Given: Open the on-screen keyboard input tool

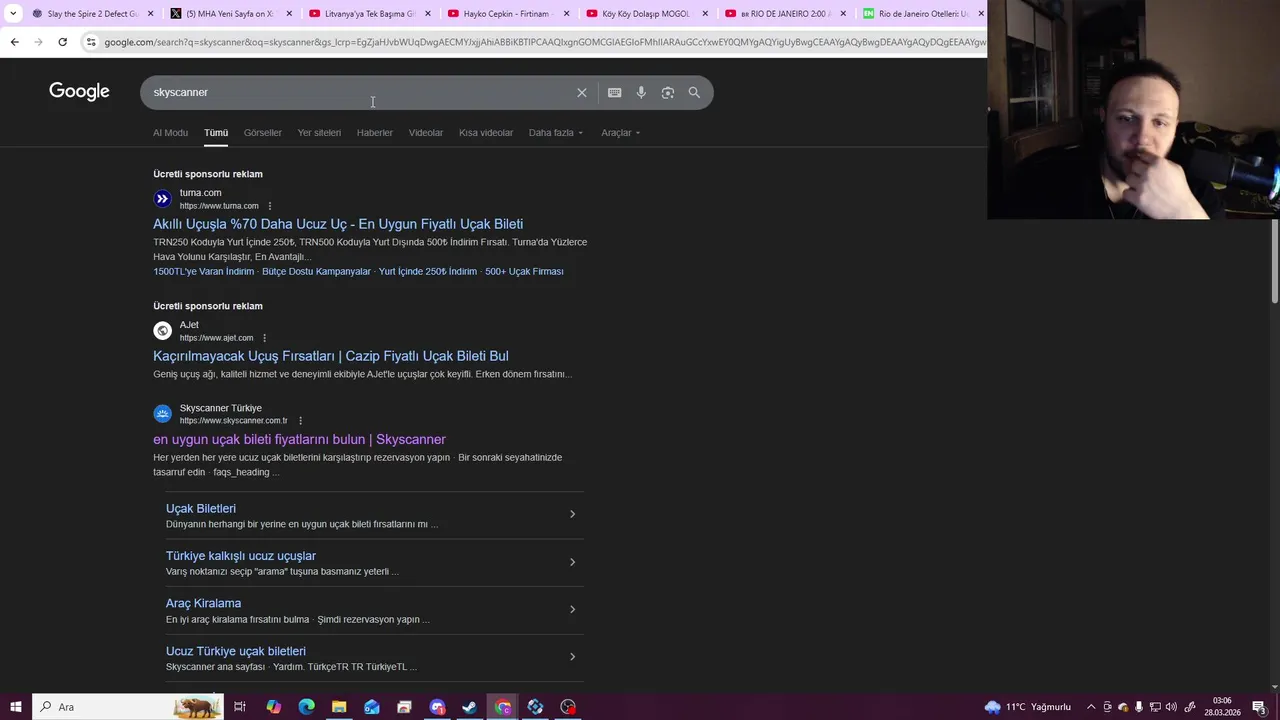Looking at the screenshot, I should [x=614, y=92].
